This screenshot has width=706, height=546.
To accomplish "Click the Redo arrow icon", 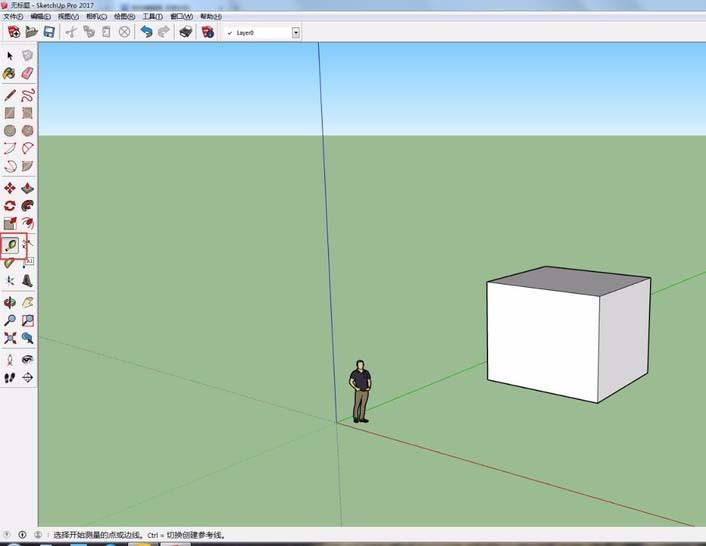I will tap(164, 32).
